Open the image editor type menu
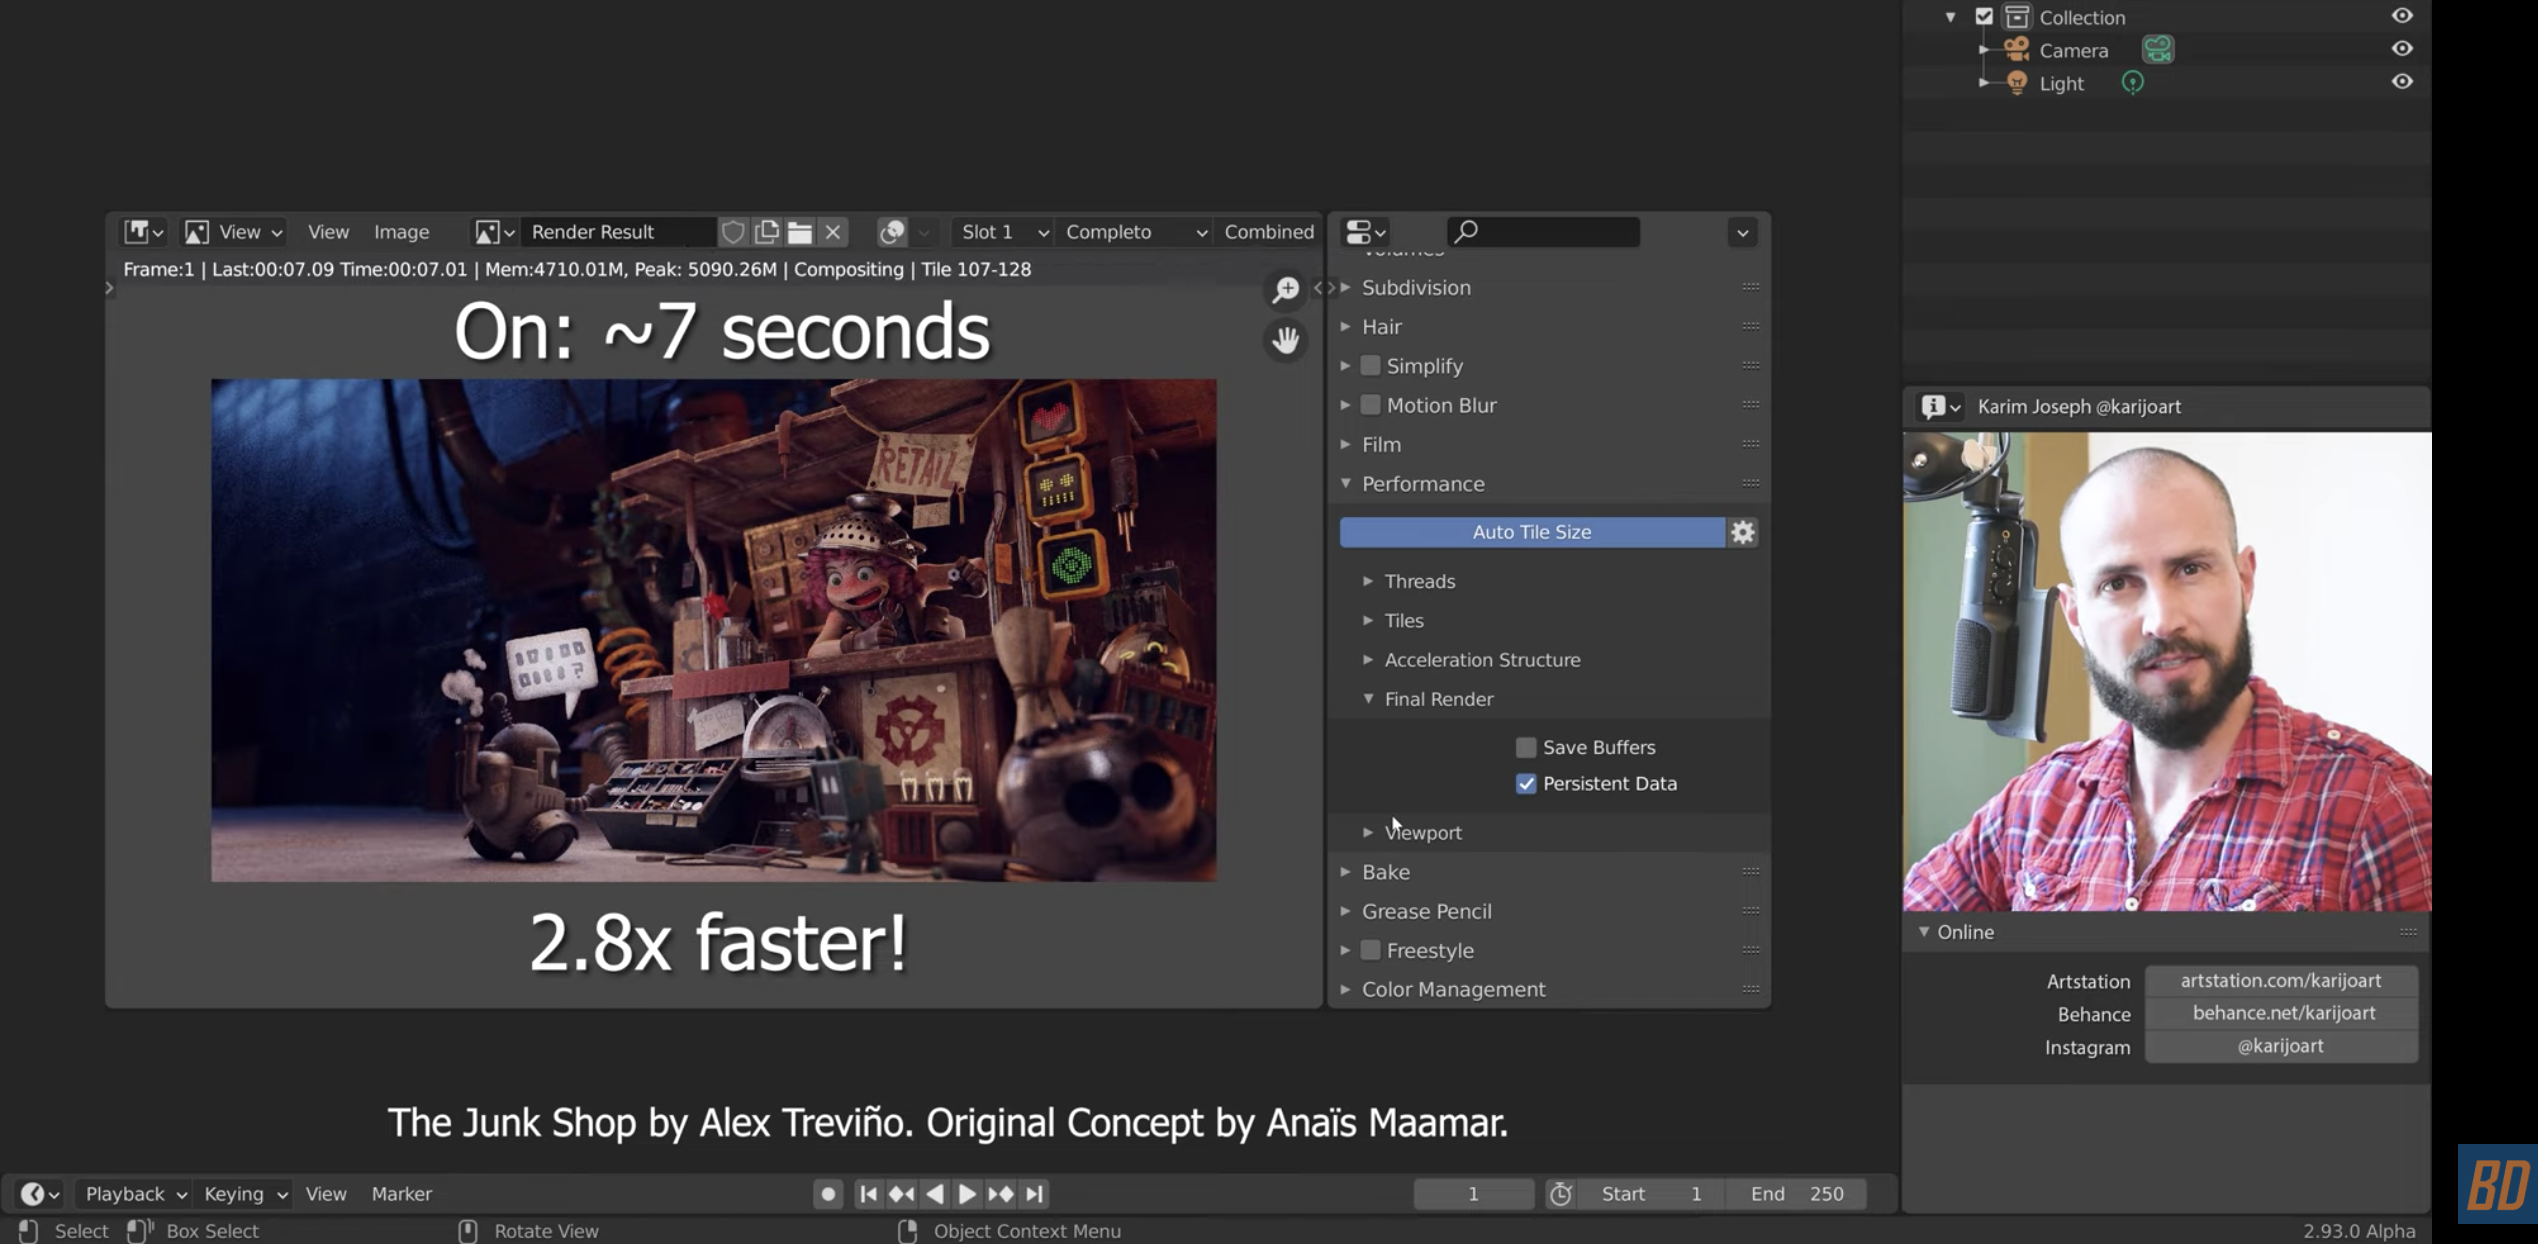The height and width of the screenshot is (1244, 2538). tap(143, 232)
